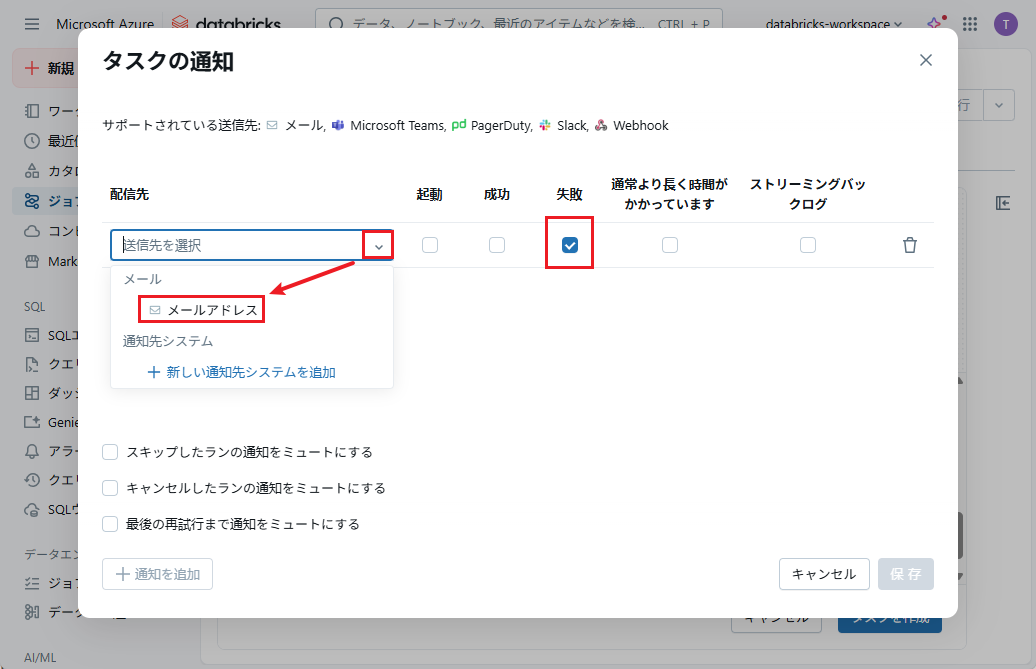Open the run button dropdown chevron
The image size is (1036, 669).
tap(998, 105)
